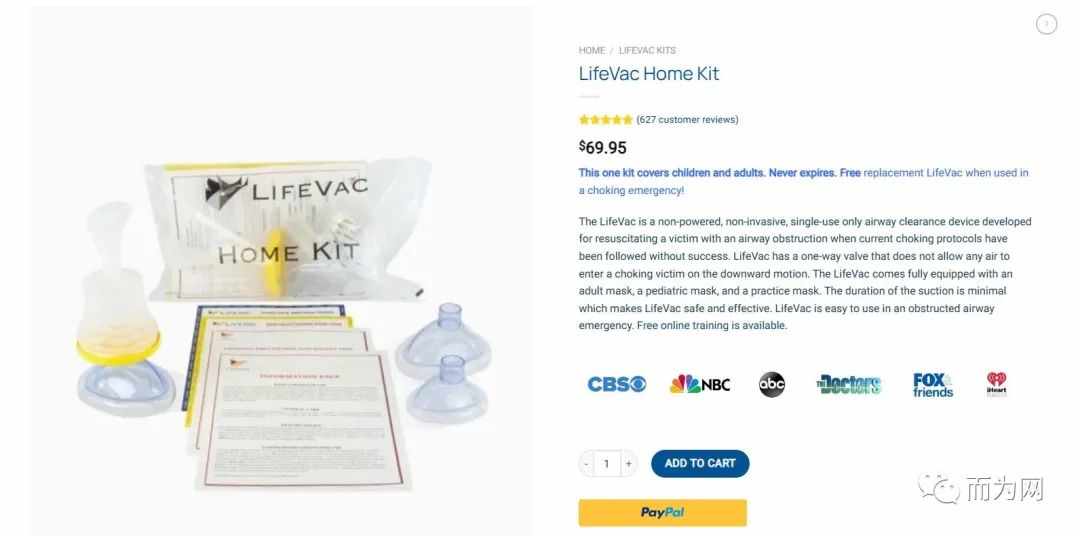The height and width of the screenshot is (536, 1080).
Task: Click the iHeart radio logo
Action: 996,384
